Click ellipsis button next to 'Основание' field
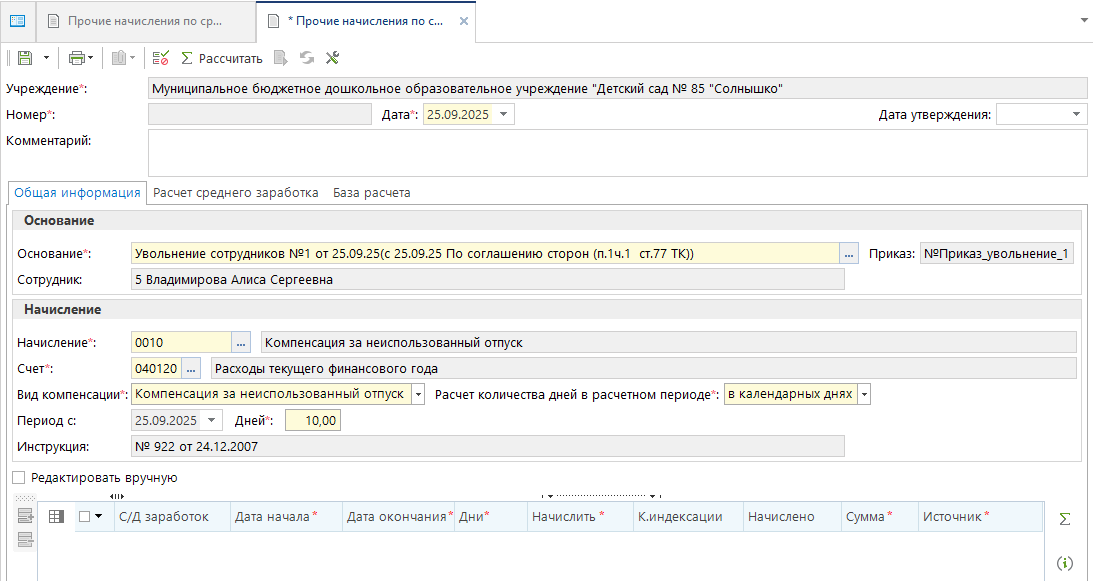The image size is (1093, 581). point(849,254)
